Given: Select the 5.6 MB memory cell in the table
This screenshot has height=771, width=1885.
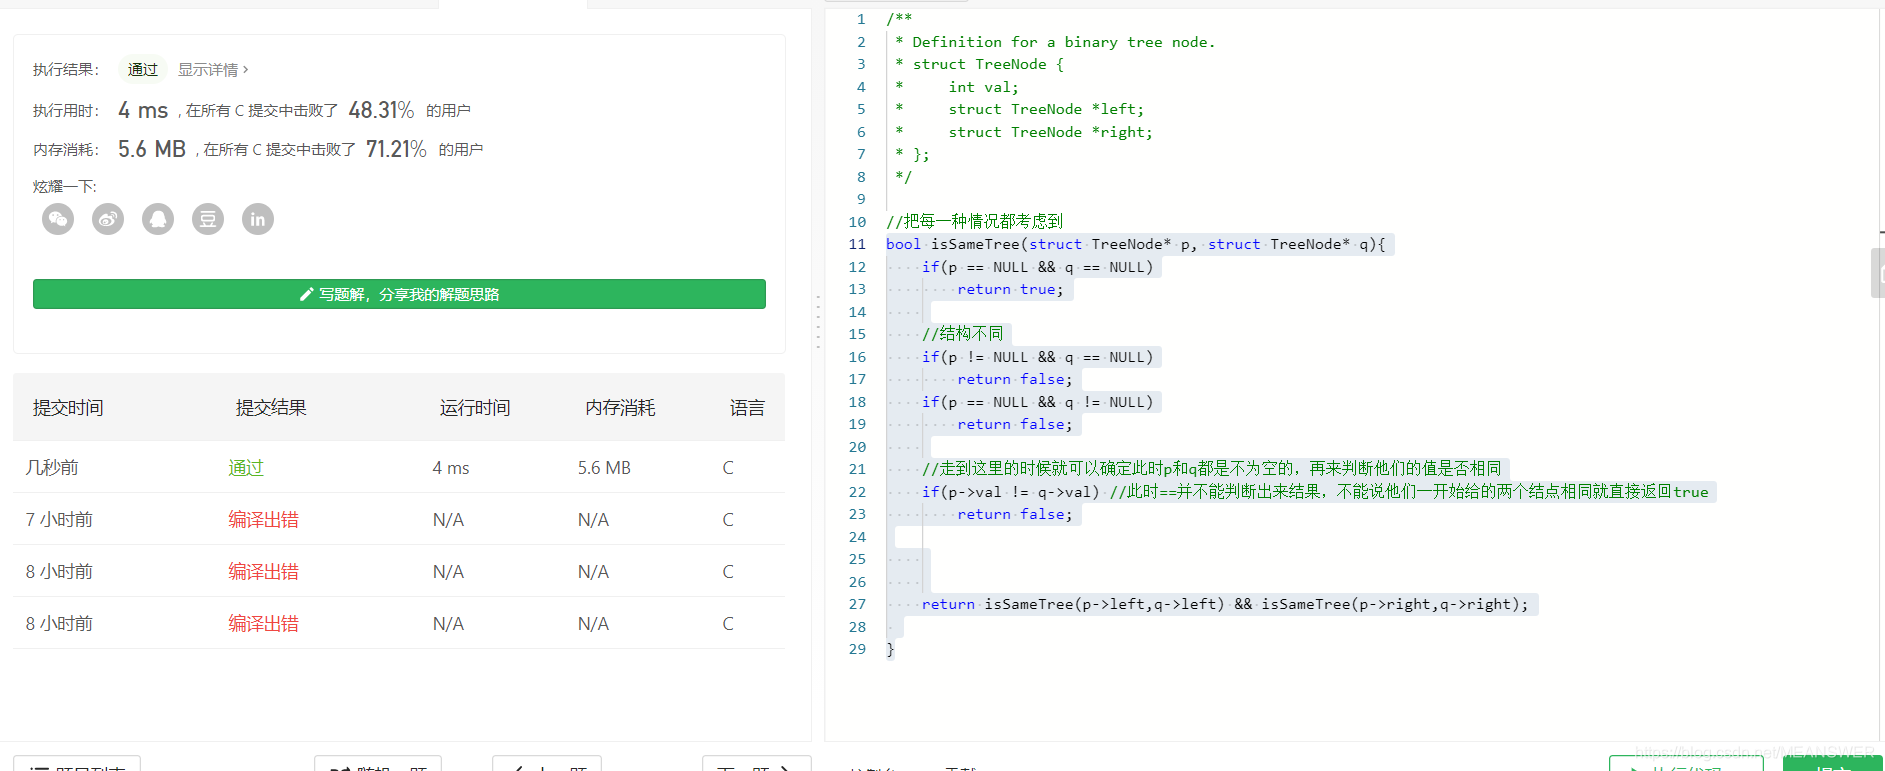Looking at the screenshot, I should tap(604, 468).
